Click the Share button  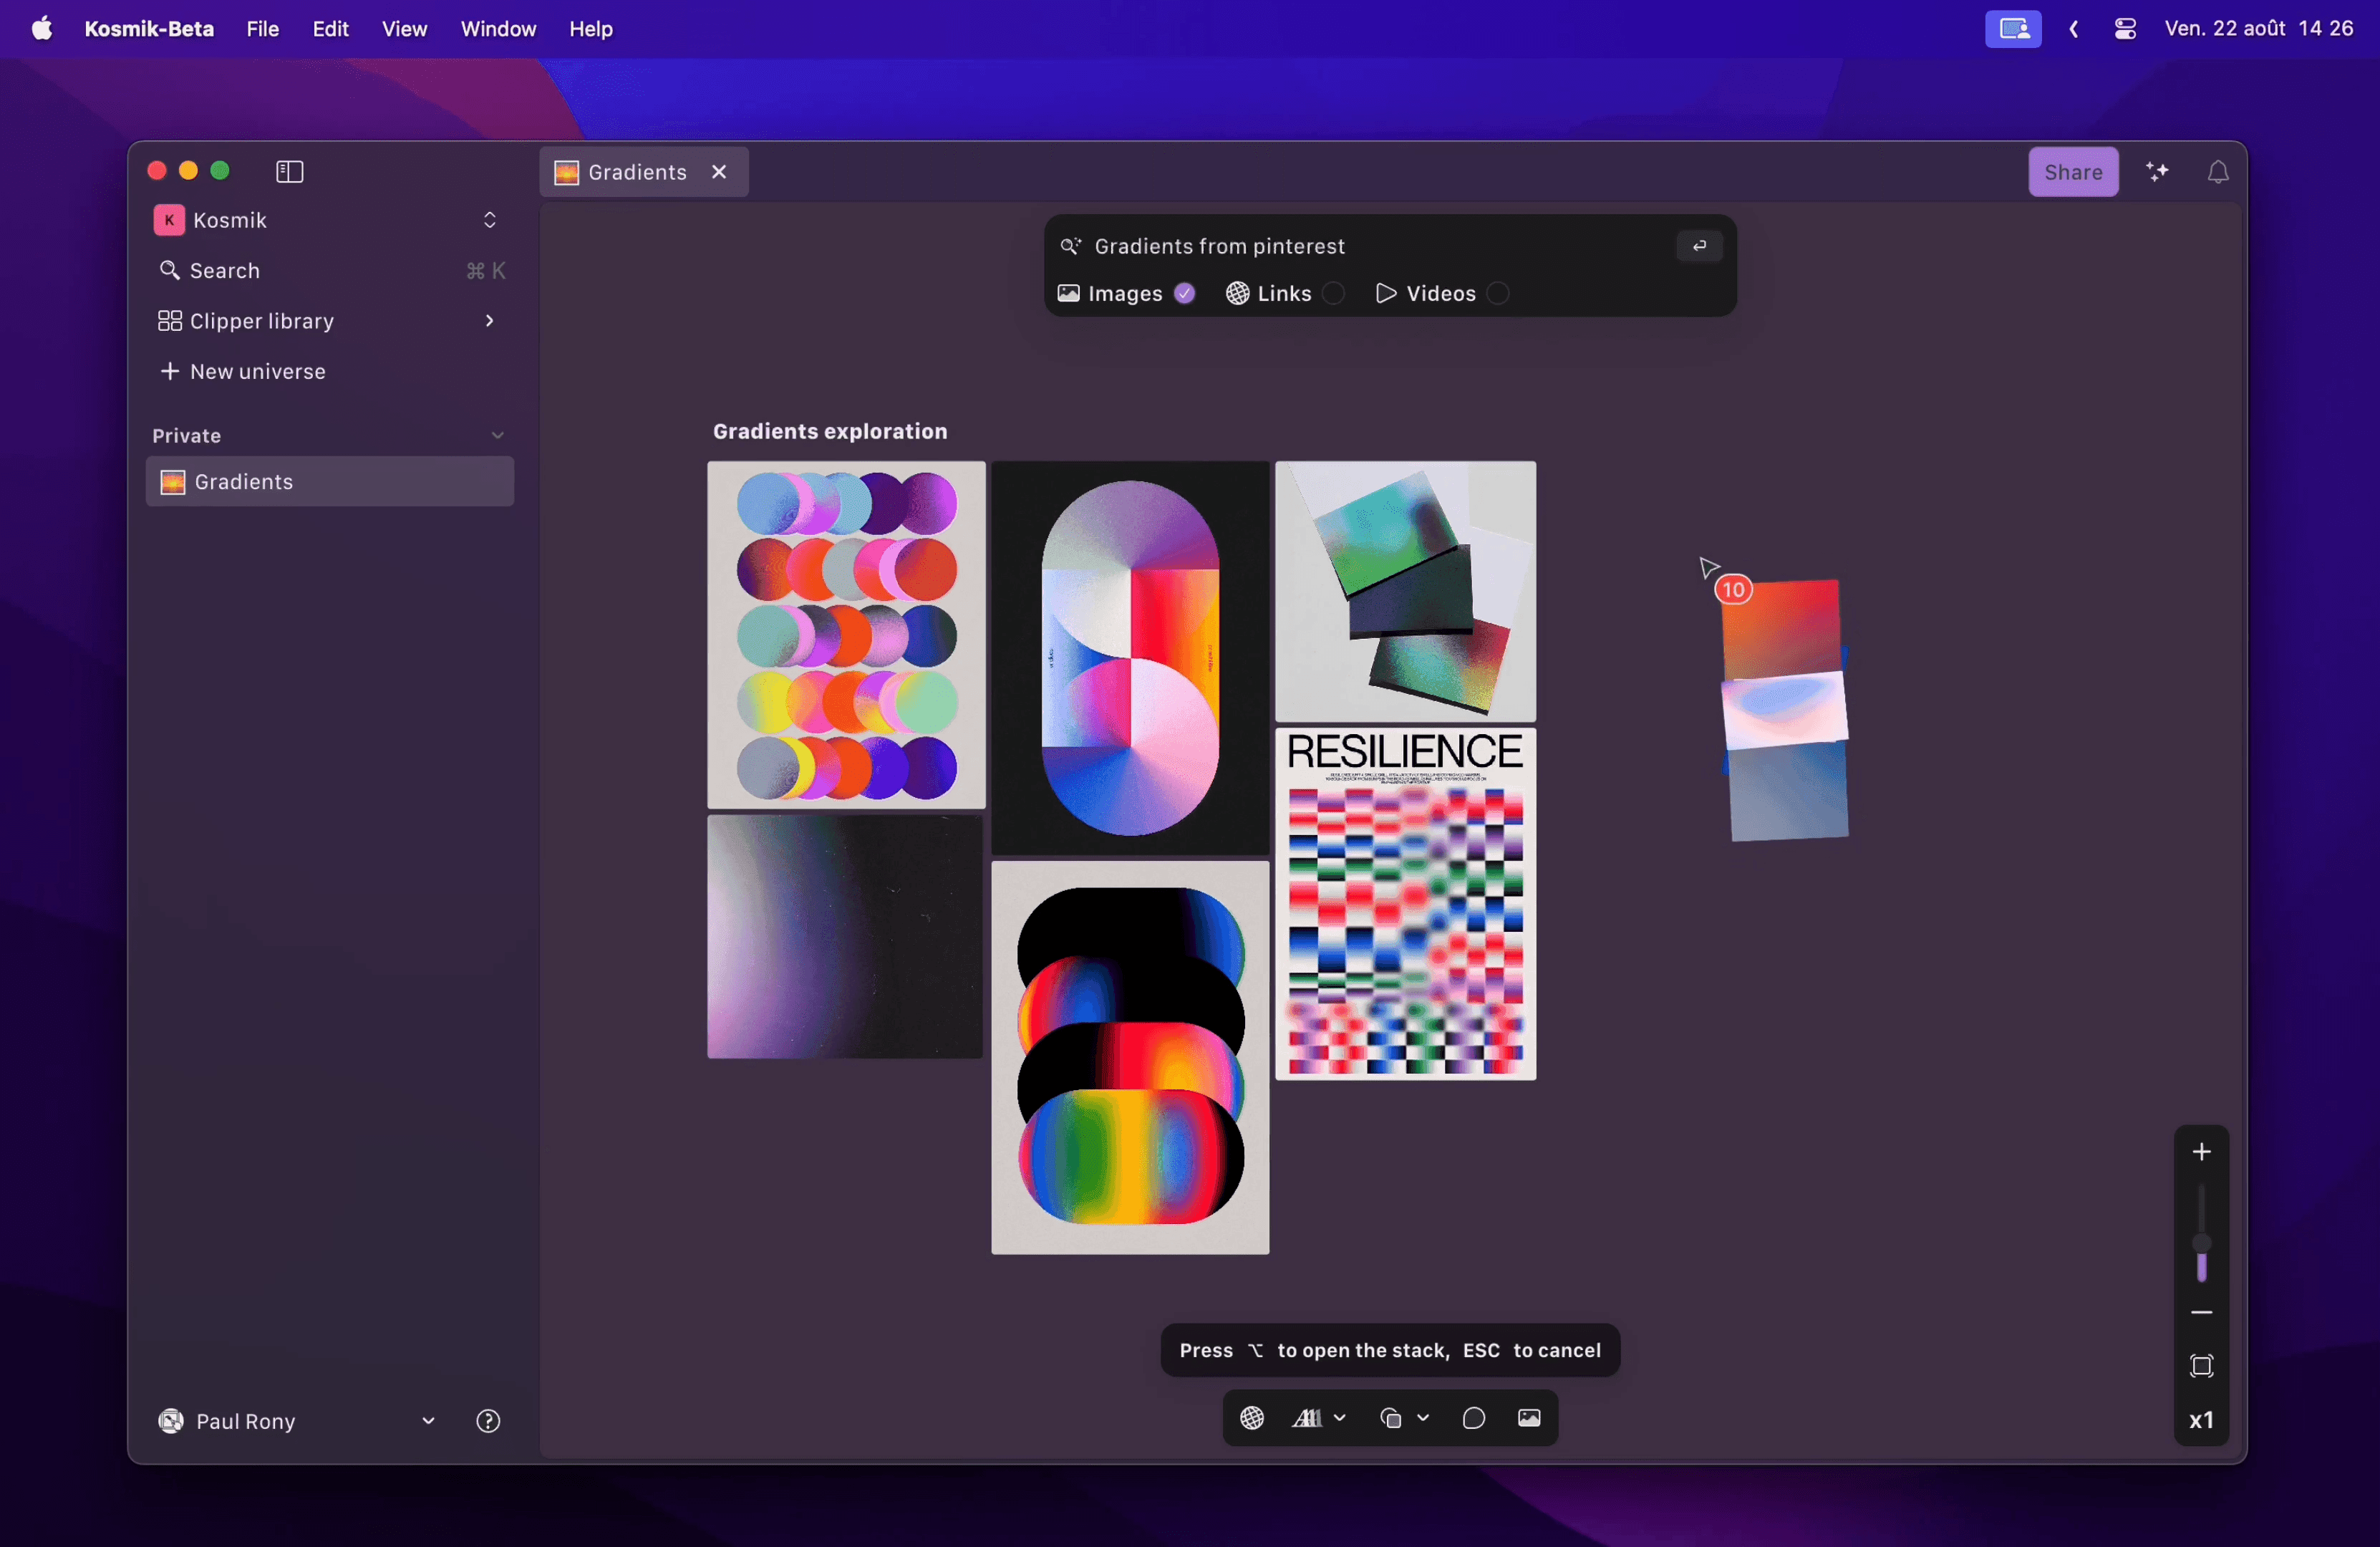click(x=2073, y=172)
